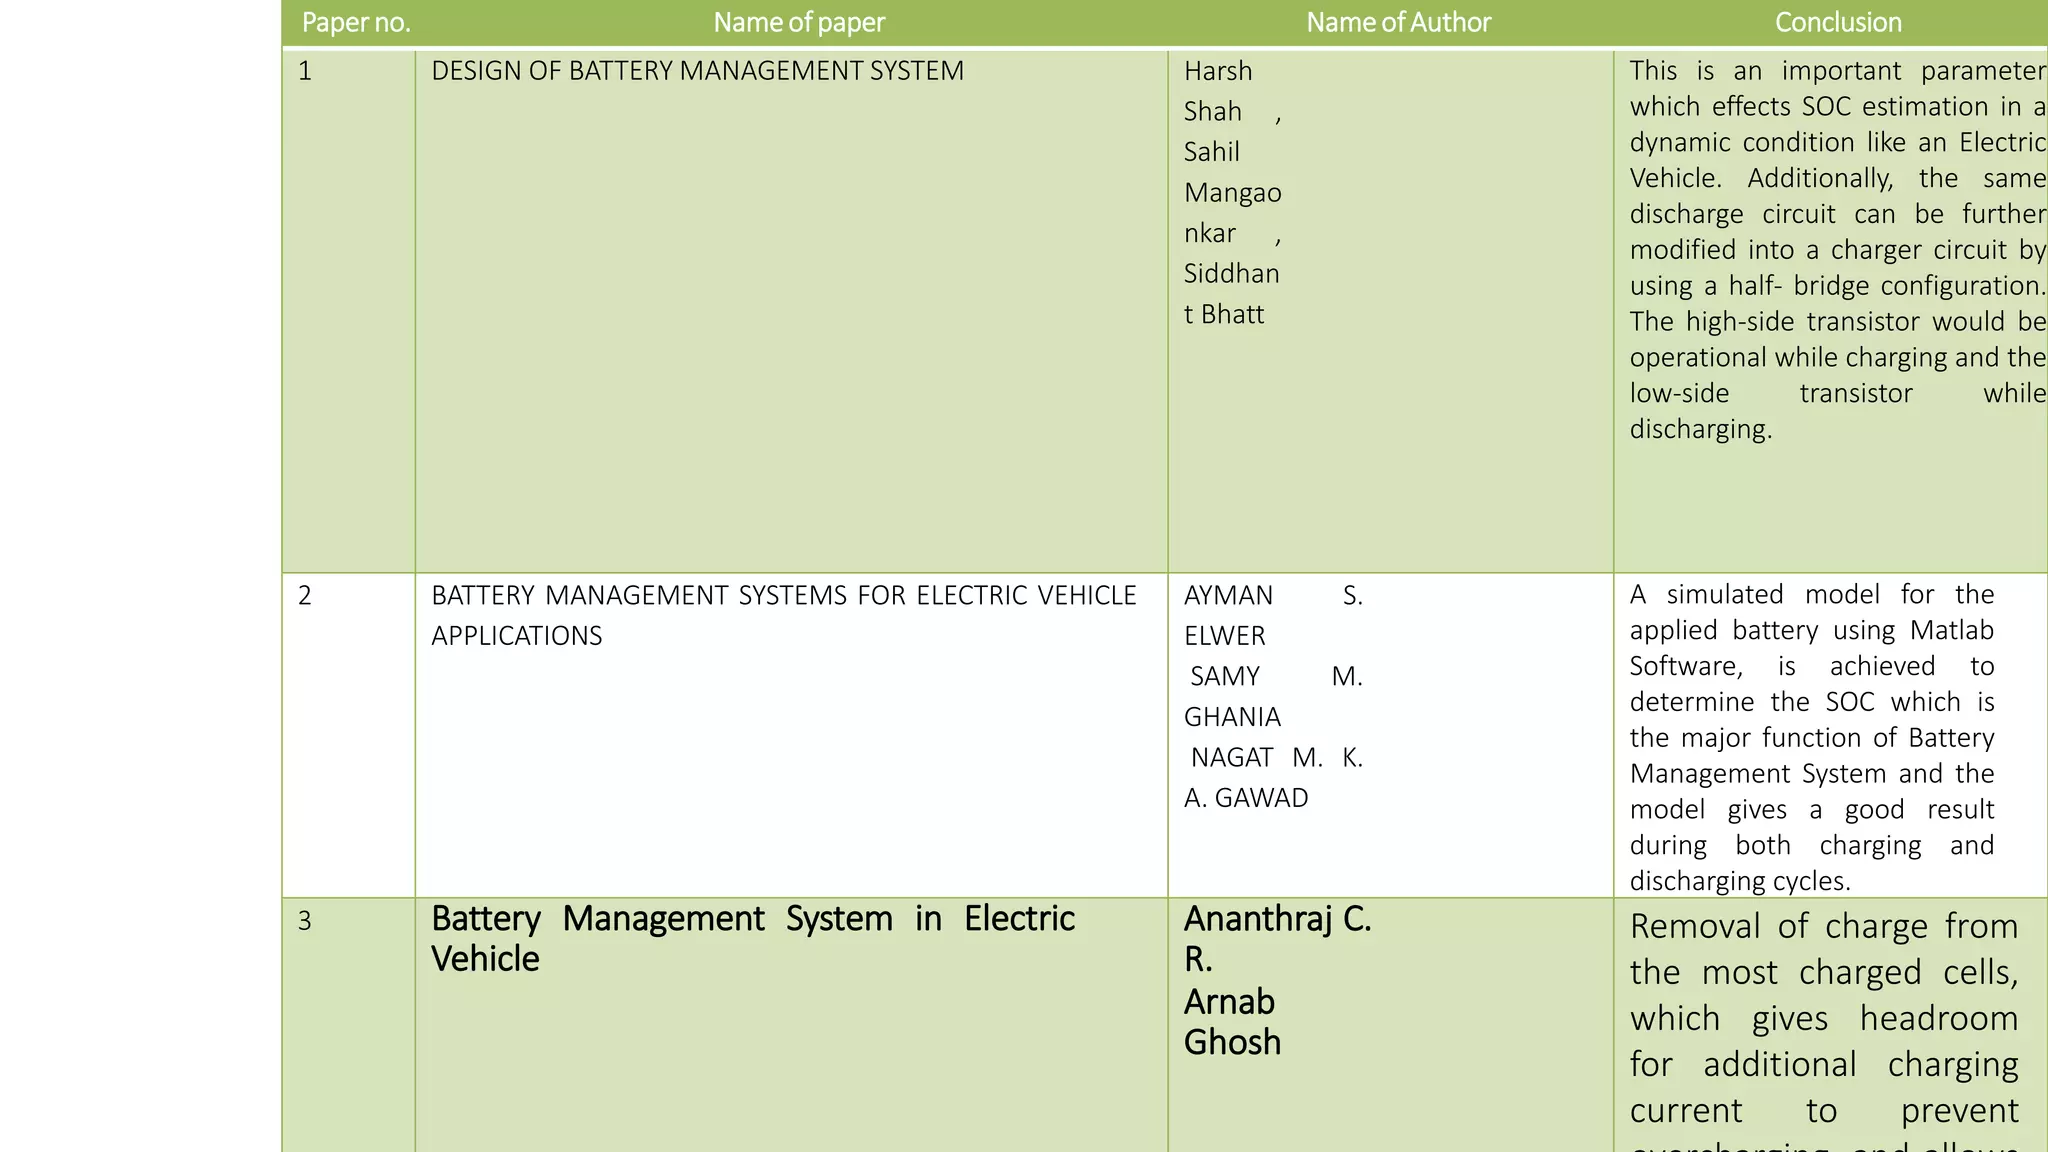Click author text 'Siddhan'

[x=1231, y=273]
